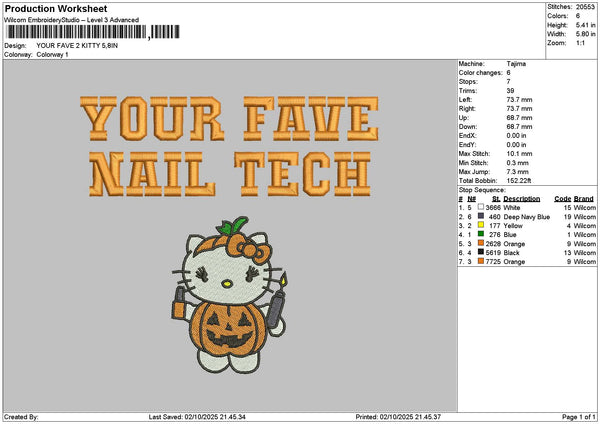Click the Deep Navy Blue color swatch
The image size is (600, 424).
481,216
